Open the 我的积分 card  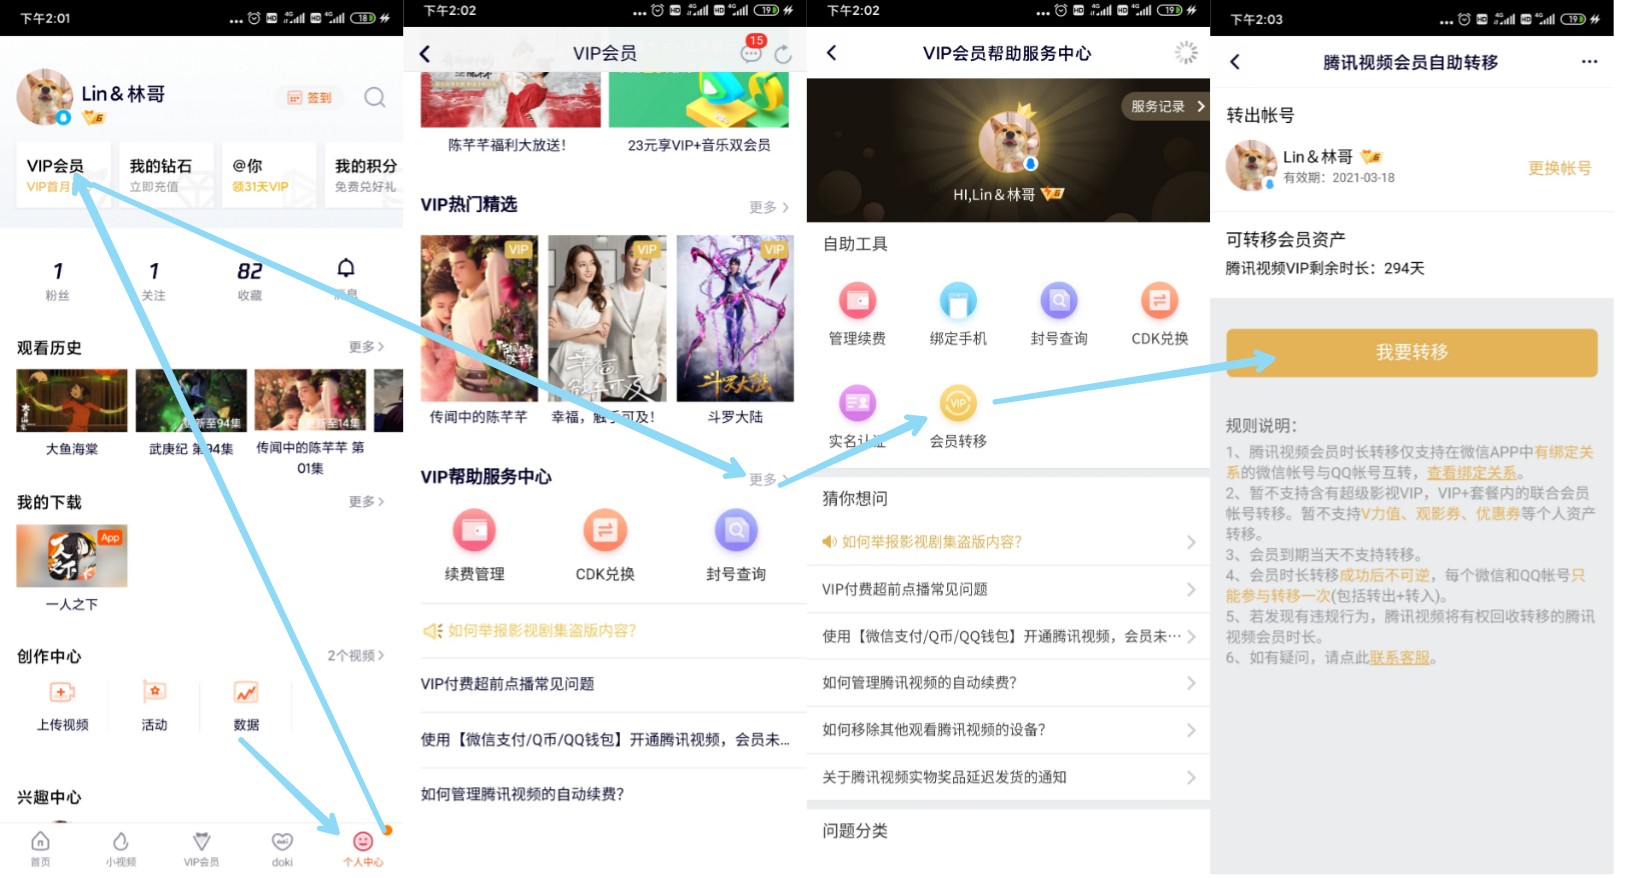click(363, 175)
